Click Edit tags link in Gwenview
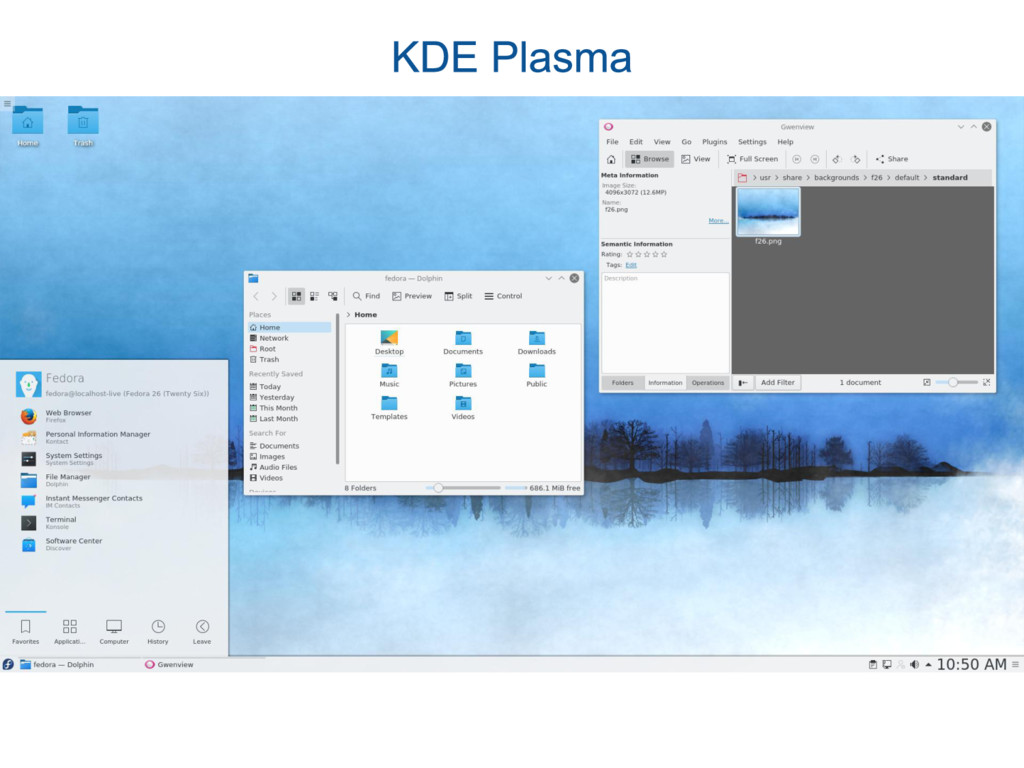 coord(631,265)
